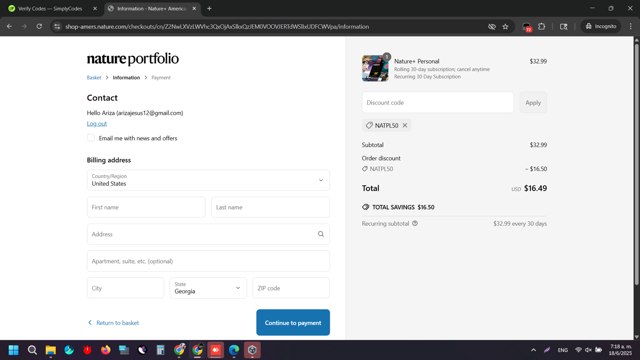Select the Information Nature+ tab
The height and width of the screenshot is (360, 640).
(x=152, y=9)
